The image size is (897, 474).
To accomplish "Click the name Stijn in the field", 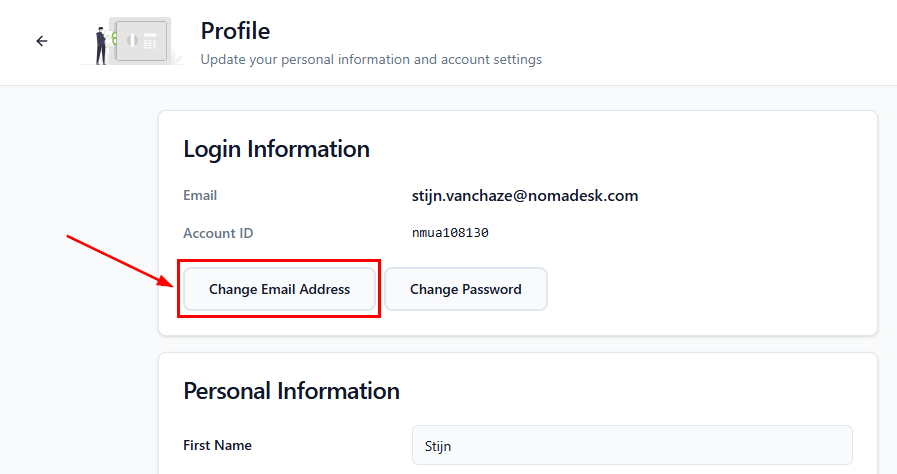I will [x=440, y=446].
